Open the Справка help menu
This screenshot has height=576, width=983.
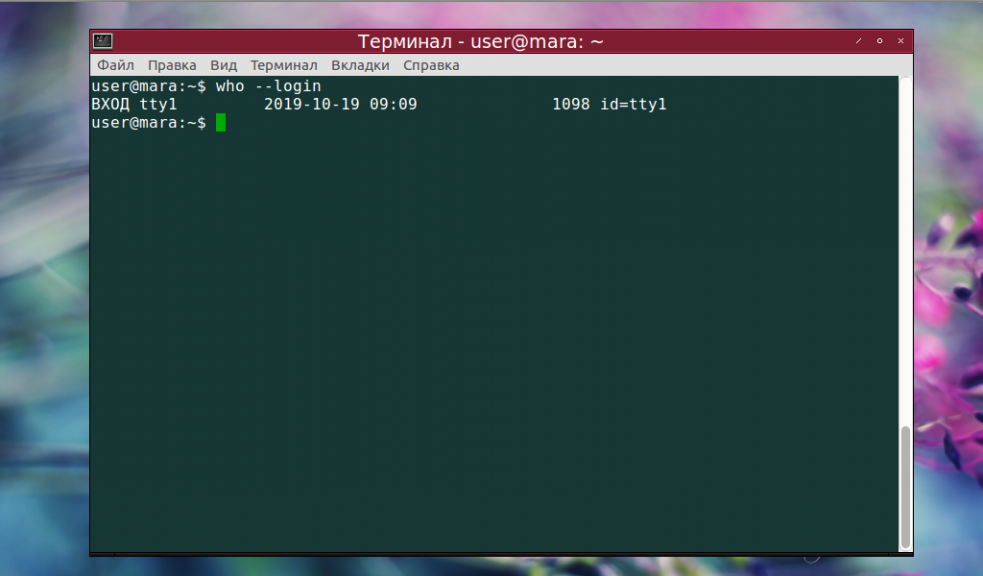click(431, 65)
